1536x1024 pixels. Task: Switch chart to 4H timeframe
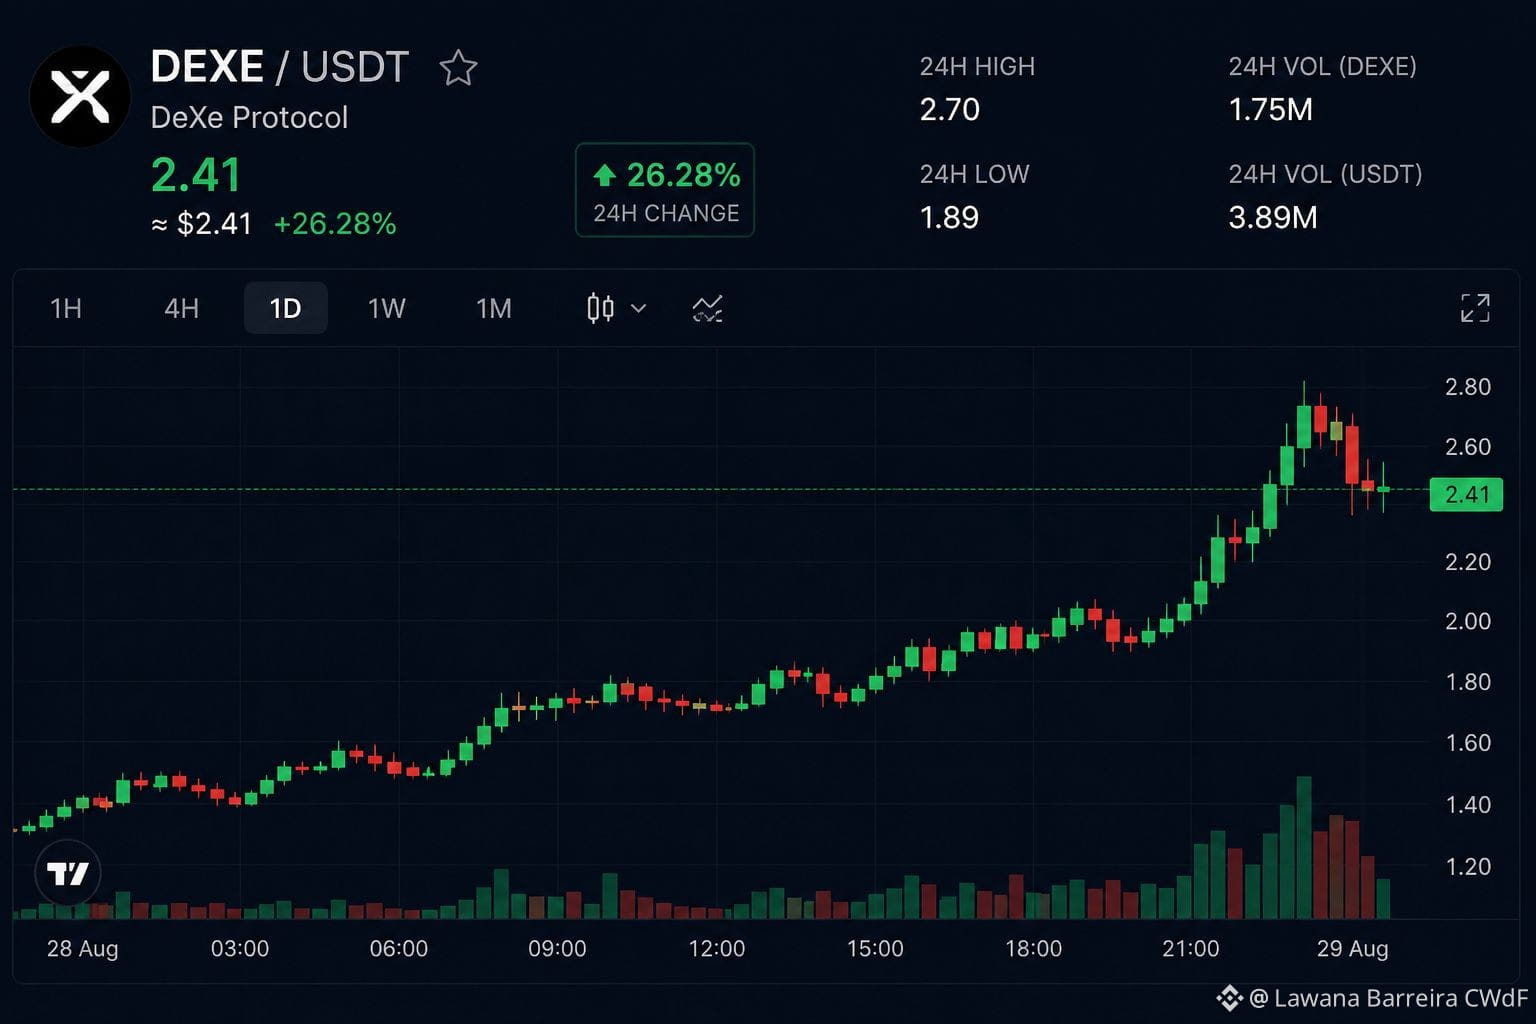click(x=181, y=308)
